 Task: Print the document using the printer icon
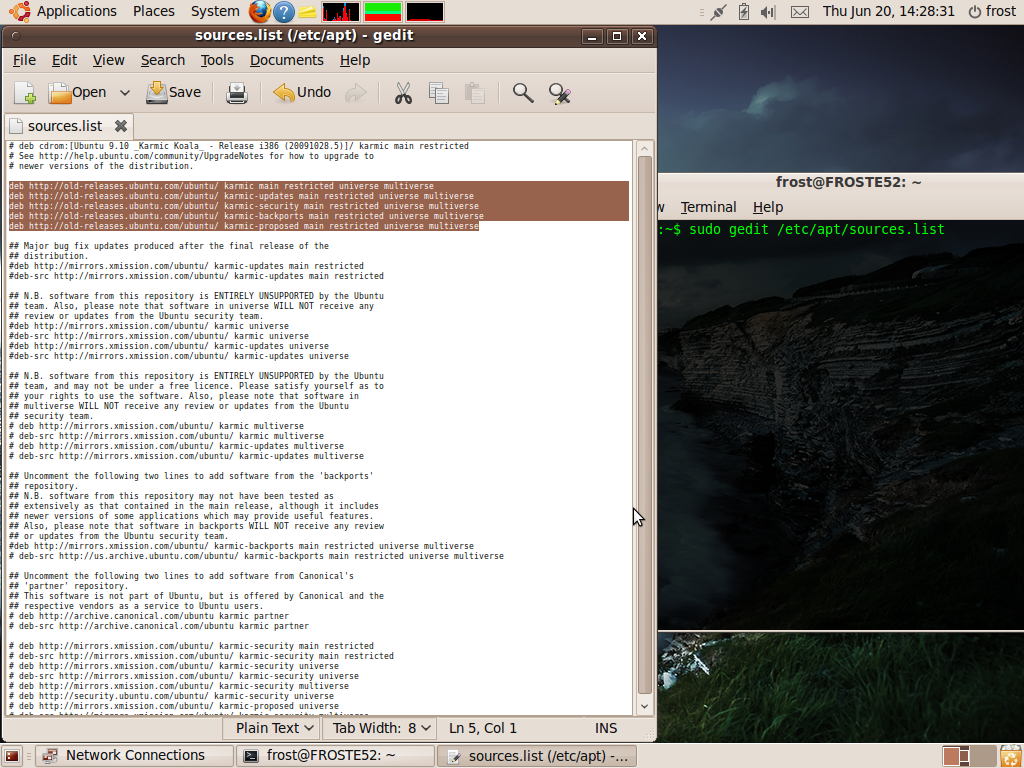(236, 93)
